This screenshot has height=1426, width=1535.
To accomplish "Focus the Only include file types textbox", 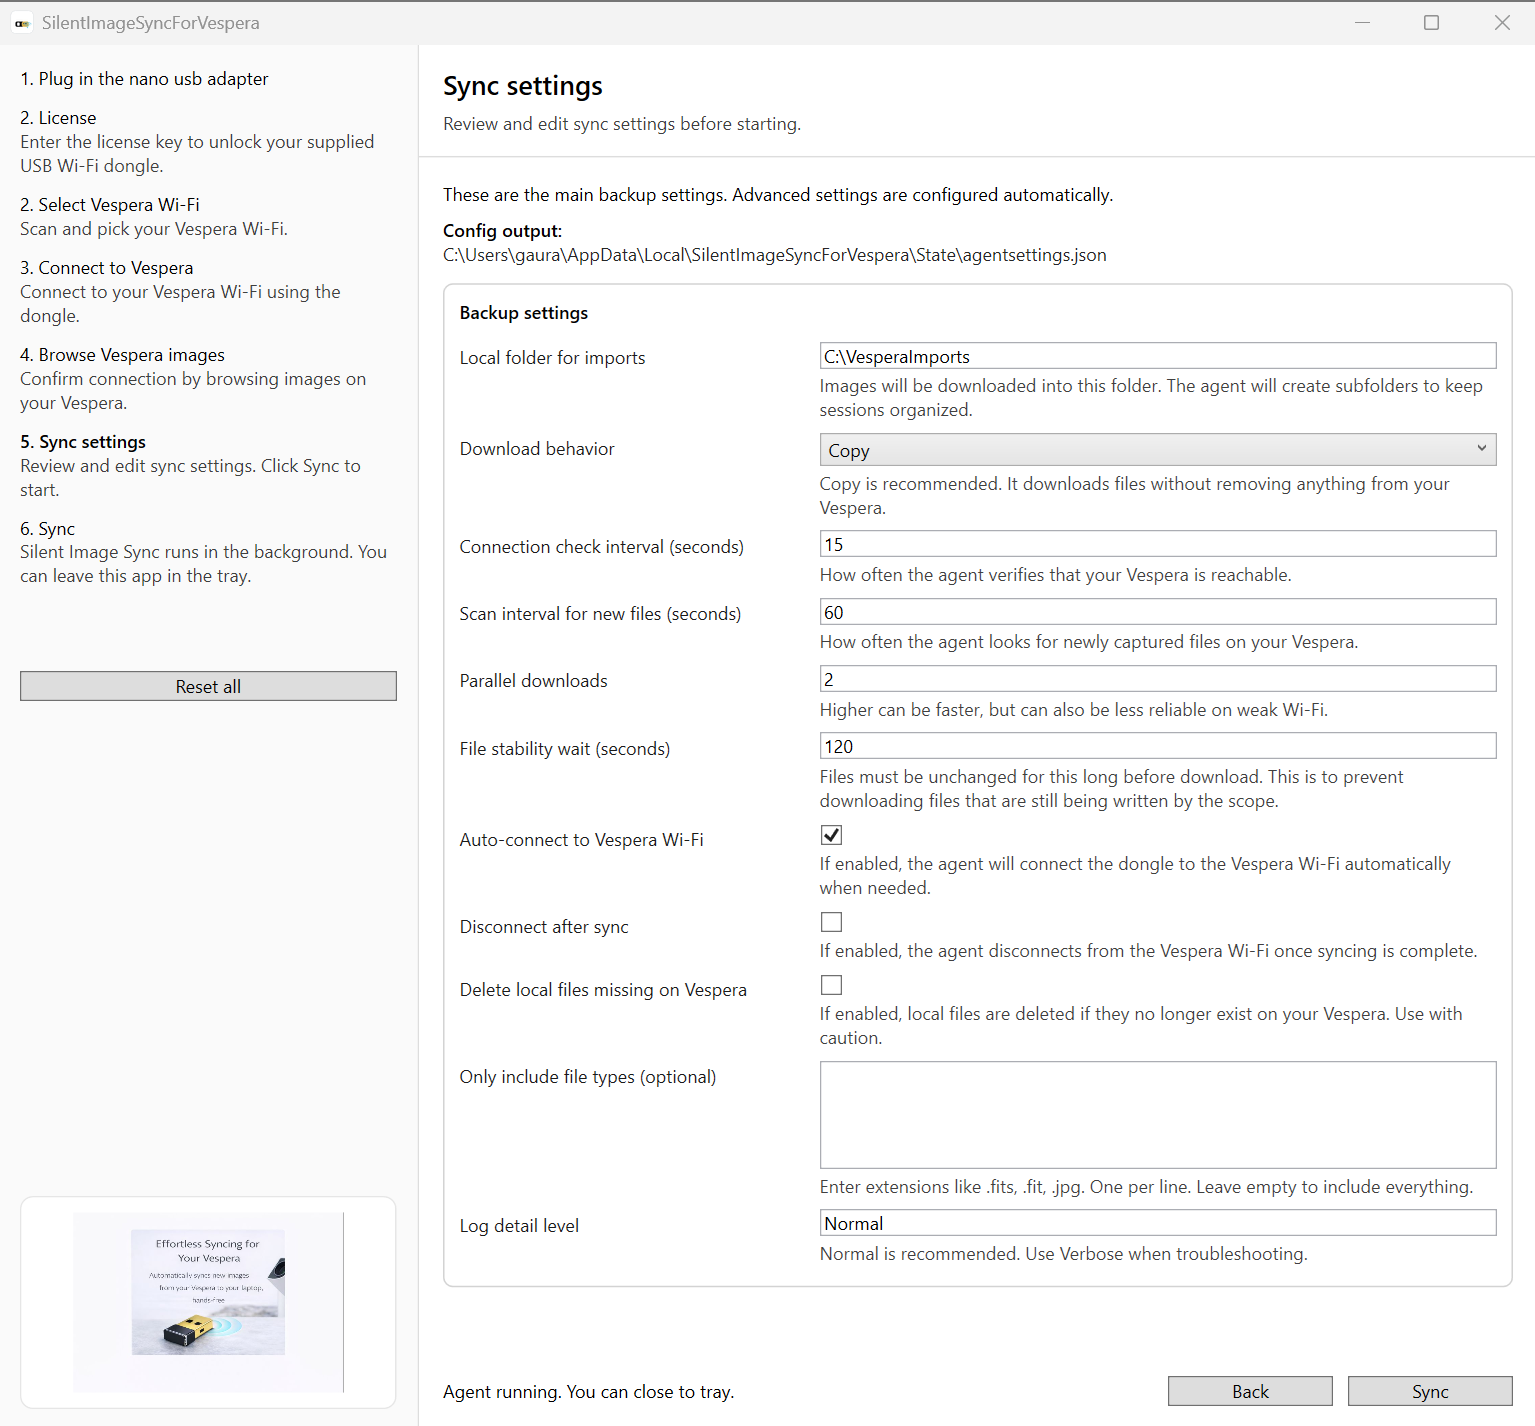I will click(1158, 1115).
